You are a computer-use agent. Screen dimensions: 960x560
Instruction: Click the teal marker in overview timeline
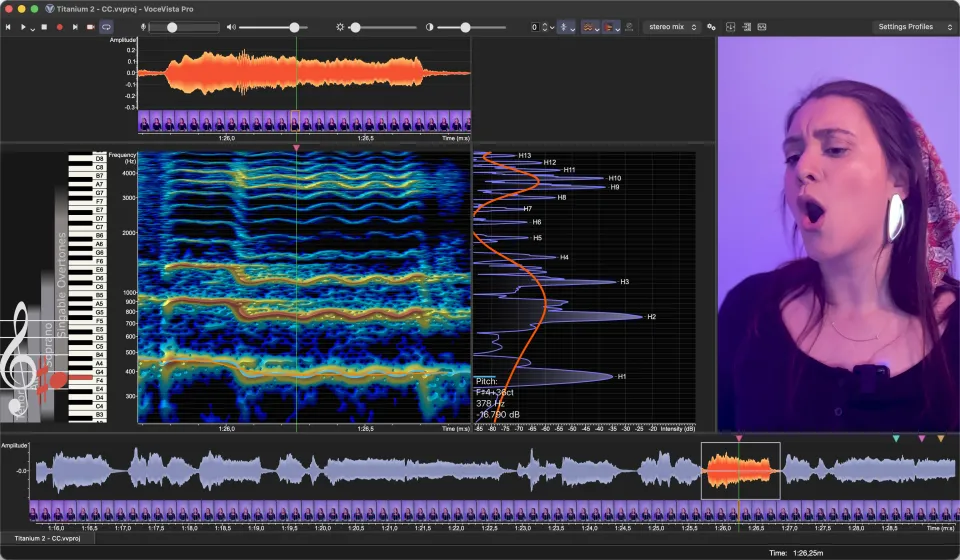coord(896,438)
